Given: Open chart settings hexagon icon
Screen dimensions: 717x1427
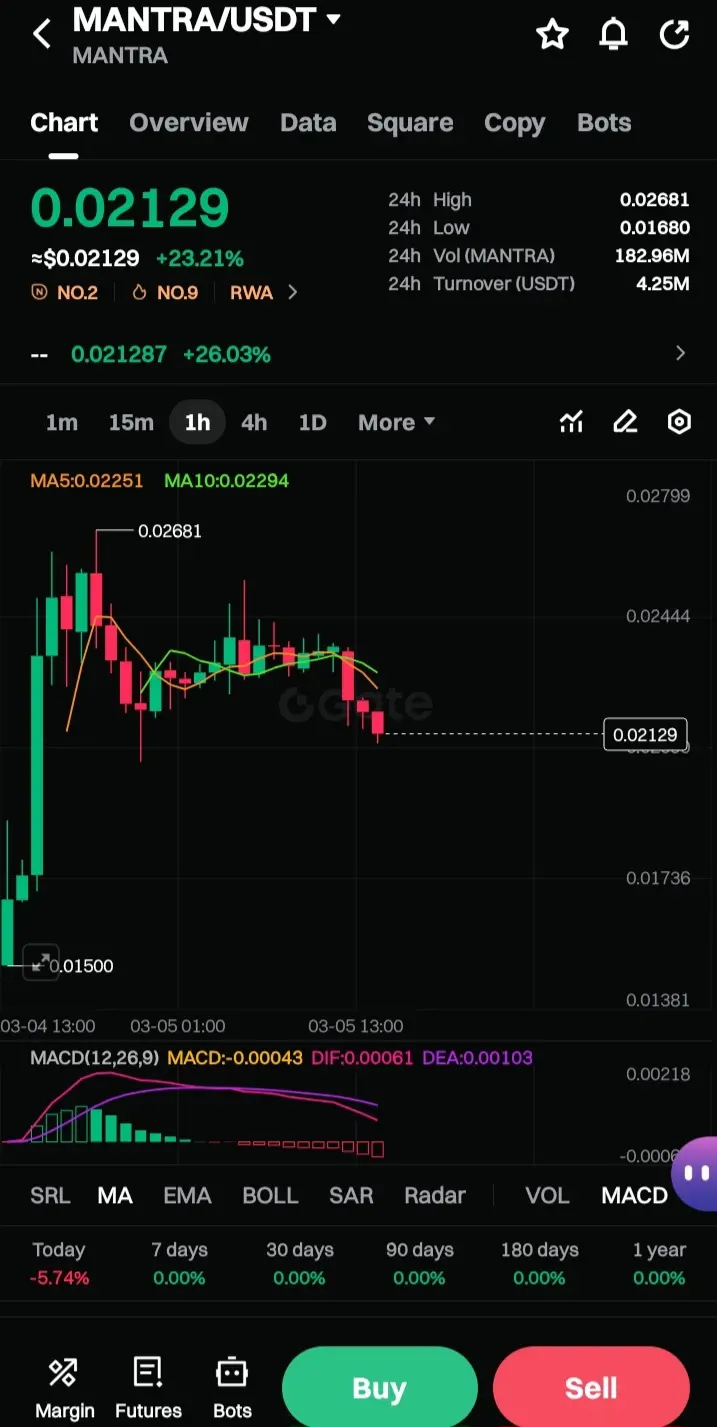Looking at the screenshot, I should click(x=679, y=422).
